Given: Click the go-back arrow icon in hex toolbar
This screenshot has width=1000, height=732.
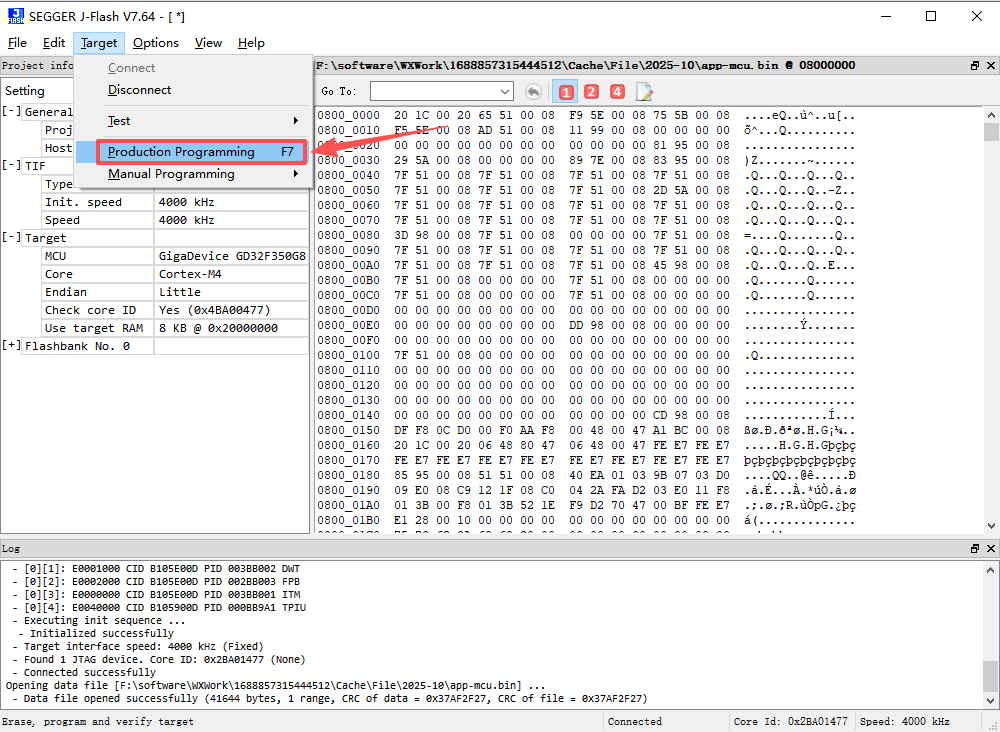Looking at the screenshot, I should coord(533,92).
